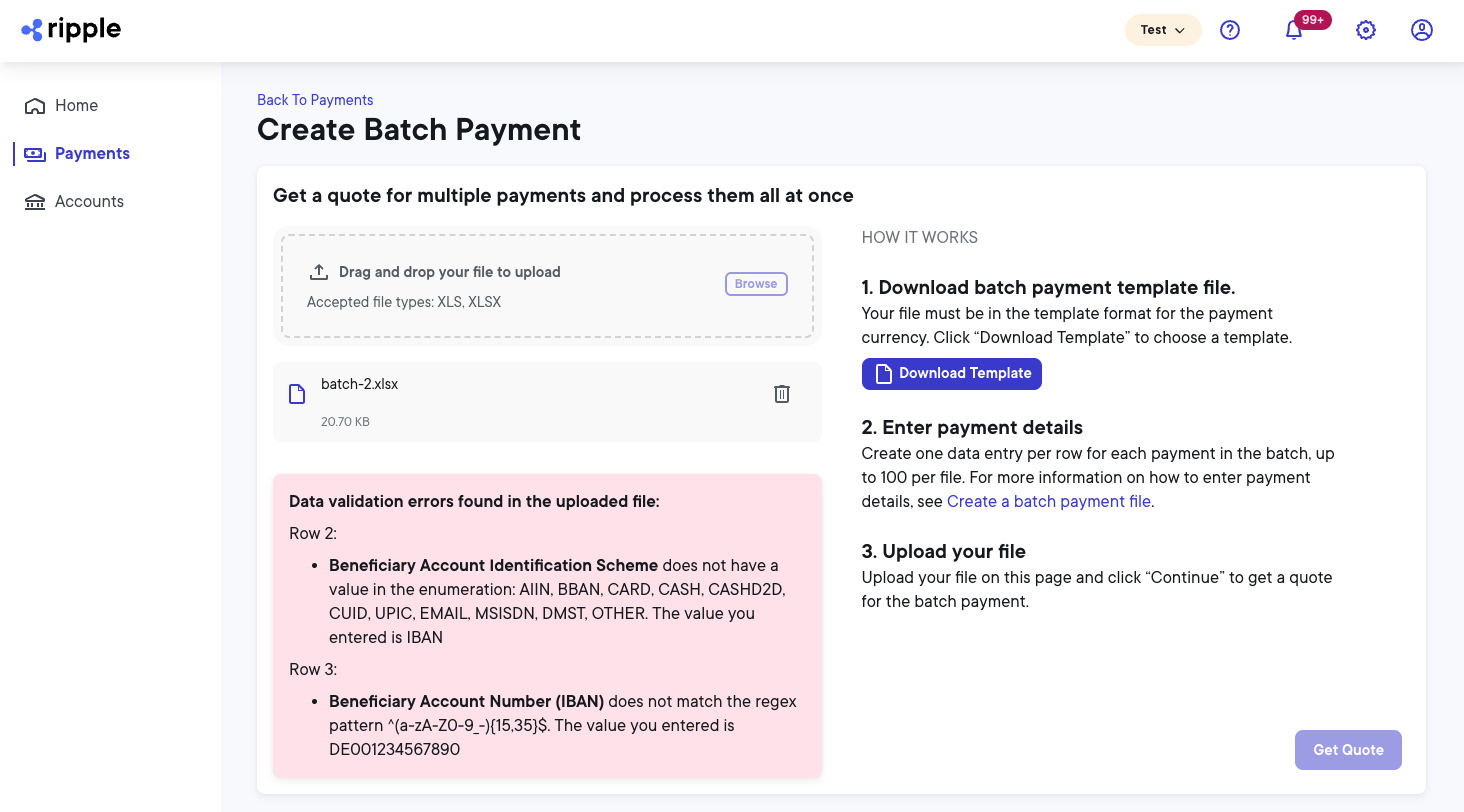Click the upload arrow icon in drop zone
The width and height of the screenshot is (1464, 812).
[x=319, y=270]
